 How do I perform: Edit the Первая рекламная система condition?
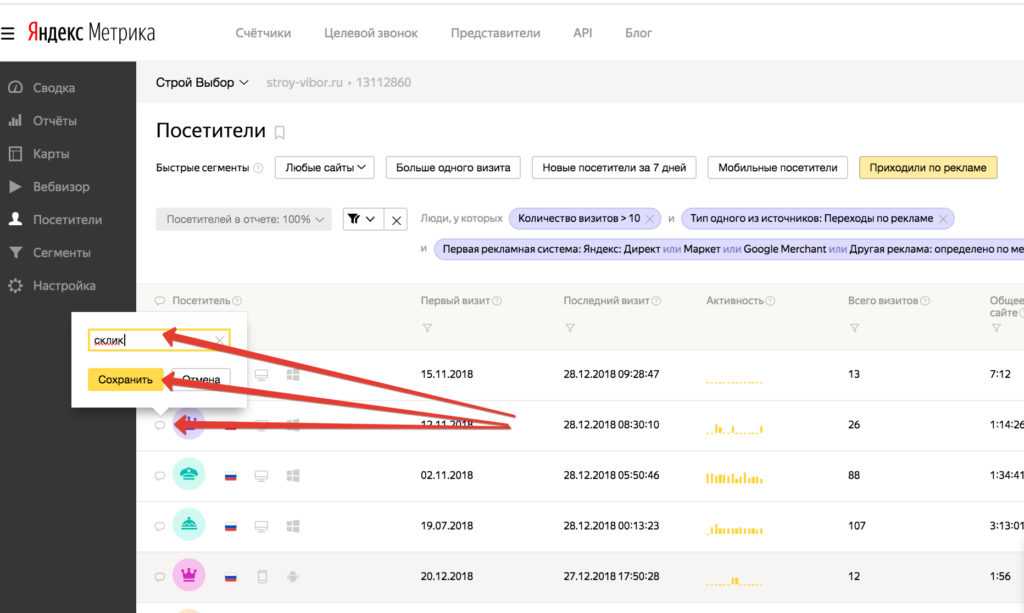click(x=728, y=249)
